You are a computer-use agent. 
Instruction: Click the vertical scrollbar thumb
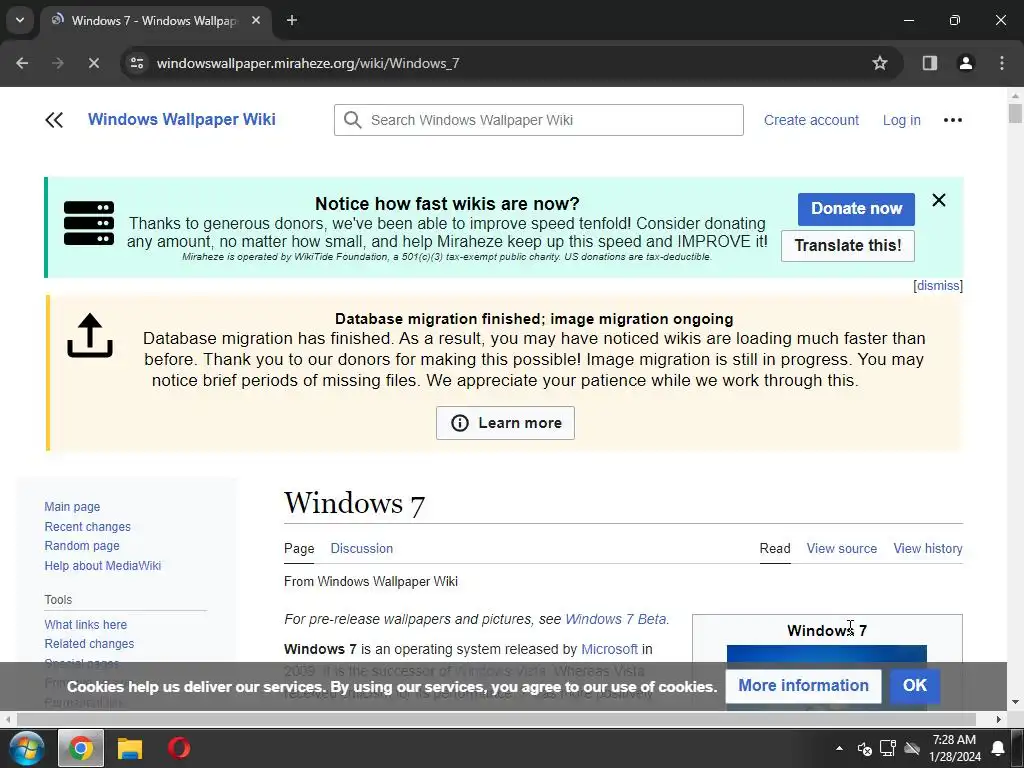pyautogui.click(x=1015, y=112)
